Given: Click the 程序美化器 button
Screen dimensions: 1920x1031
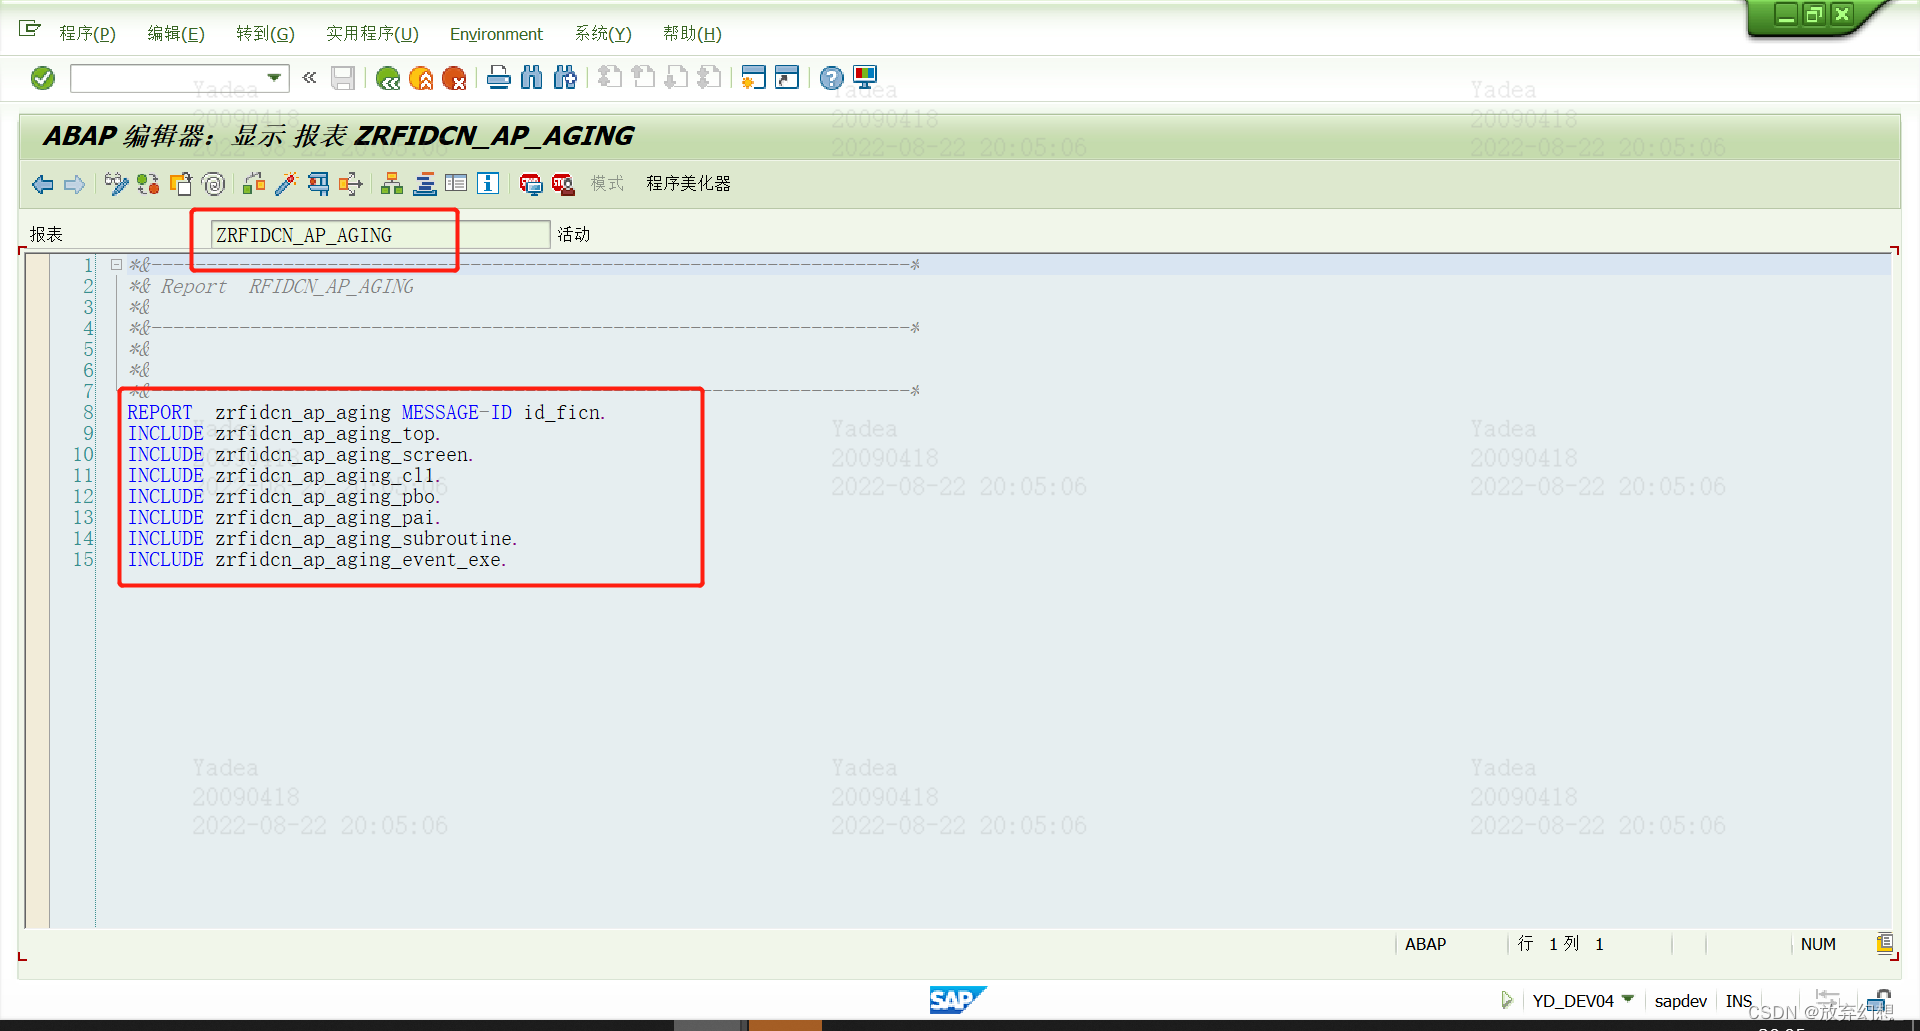Looking at the screenshot, I should (x=688, y=184).
